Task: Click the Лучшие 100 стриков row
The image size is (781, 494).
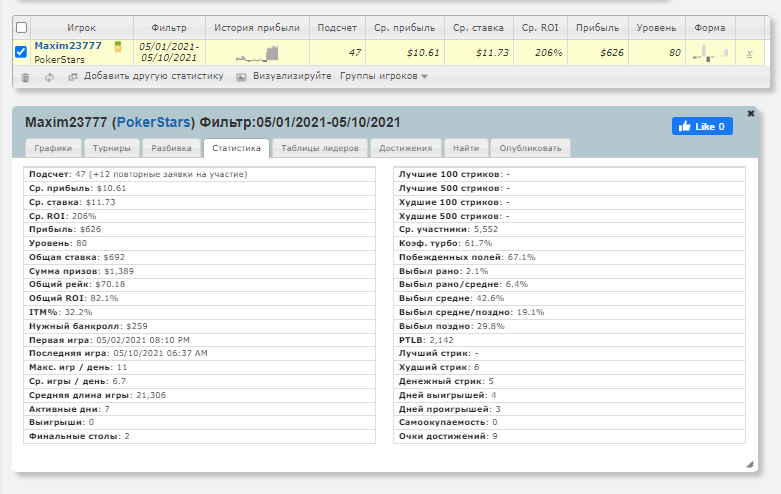Action: coord(569,174)
